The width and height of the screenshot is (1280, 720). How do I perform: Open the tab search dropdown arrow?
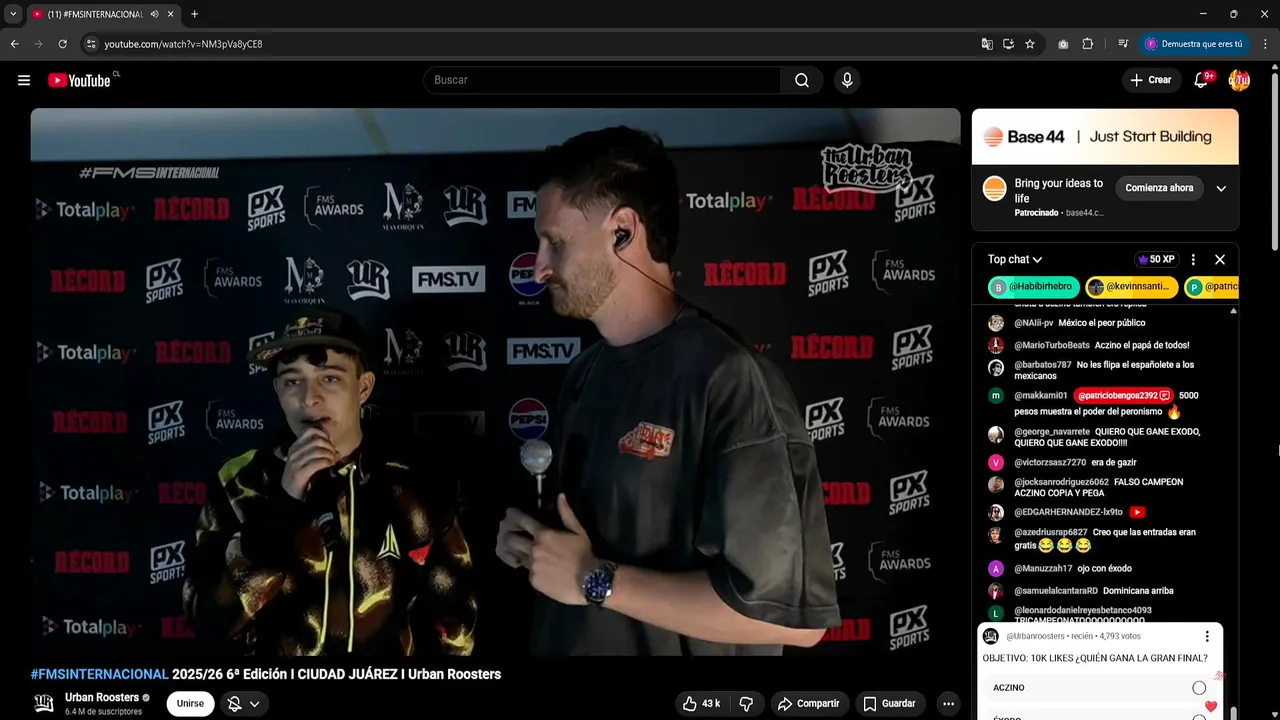pos(13,14)
